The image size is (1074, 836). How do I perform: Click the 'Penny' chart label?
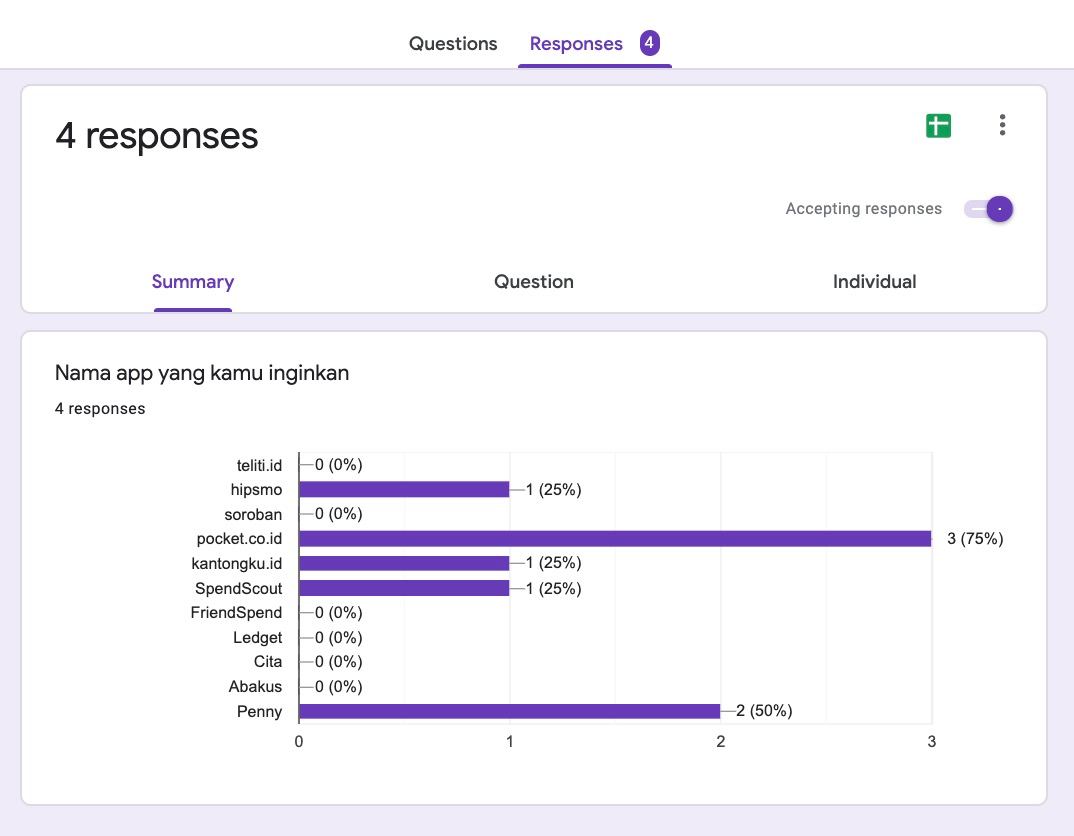pos(259,712)
